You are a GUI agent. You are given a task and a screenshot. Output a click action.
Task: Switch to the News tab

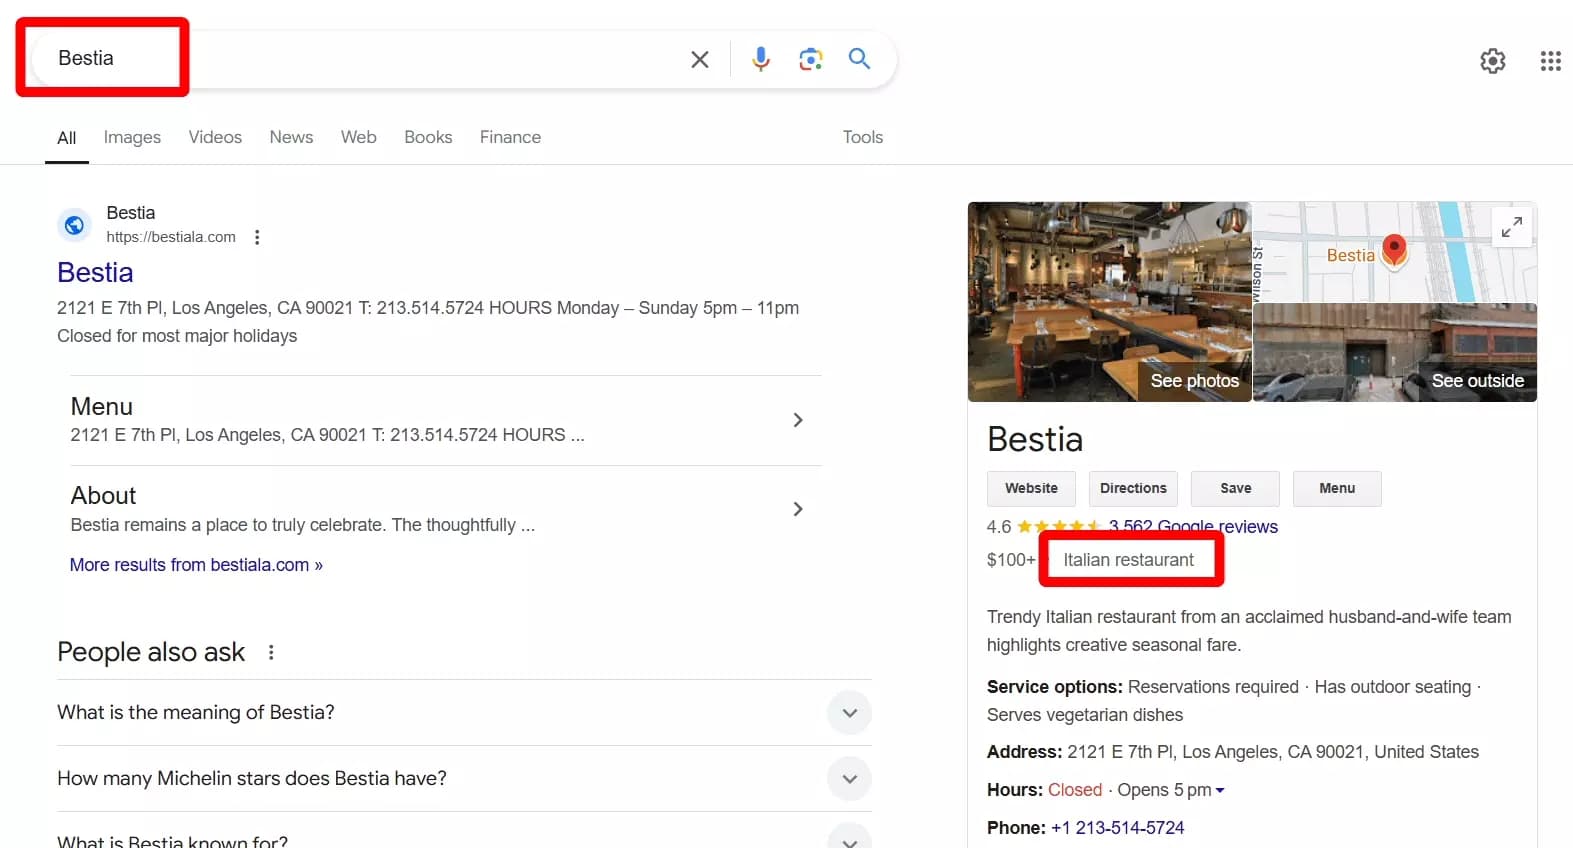(x=291, y=137)
